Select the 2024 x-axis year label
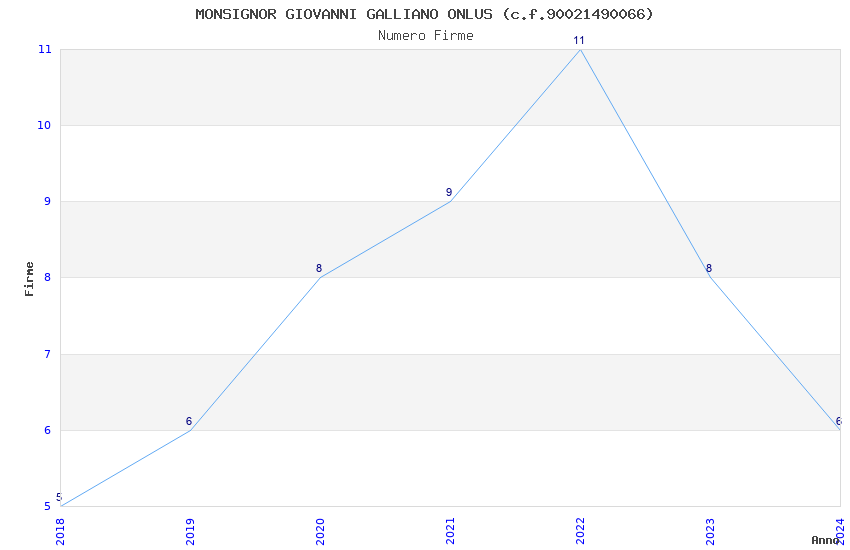 pyautogui.click(x=841, y=531)
